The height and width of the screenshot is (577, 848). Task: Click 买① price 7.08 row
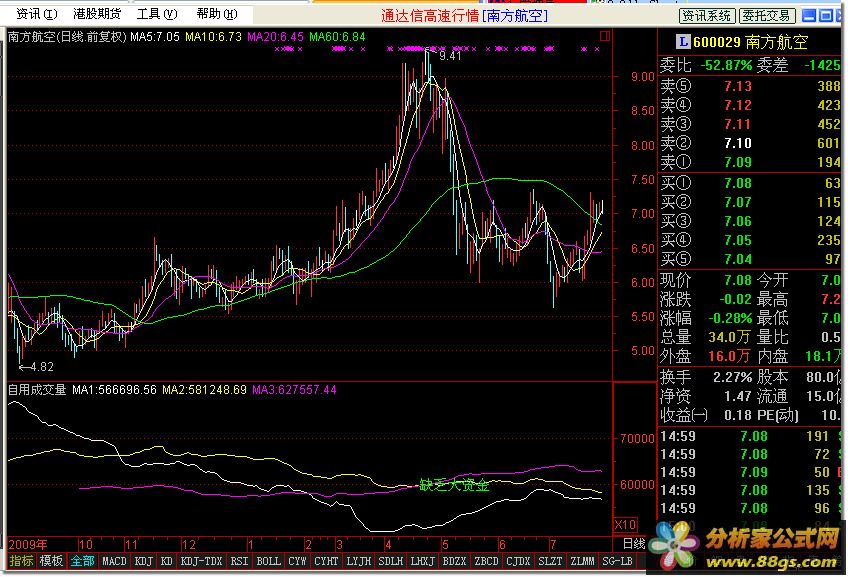pos(750,183)
